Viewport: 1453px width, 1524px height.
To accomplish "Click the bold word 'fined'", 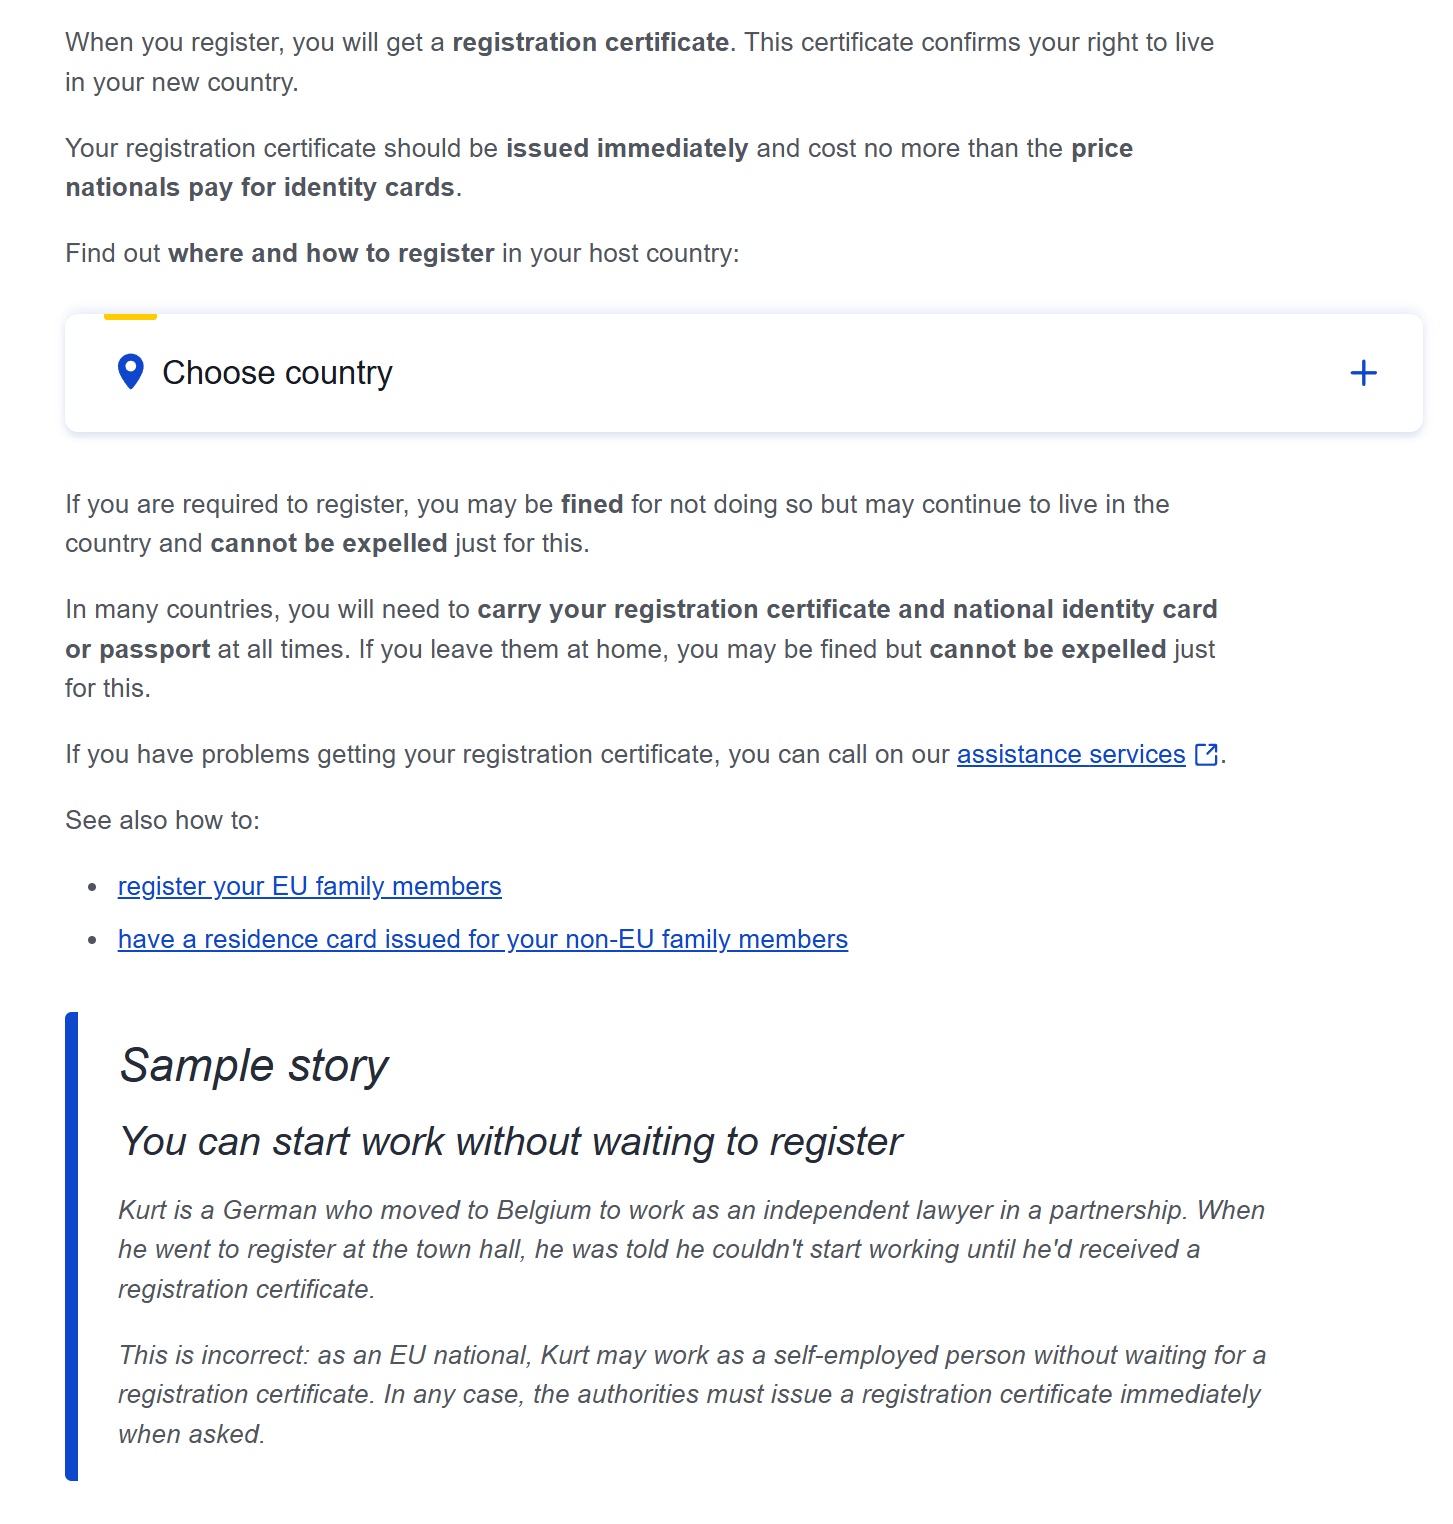I will tap(591, 505).
